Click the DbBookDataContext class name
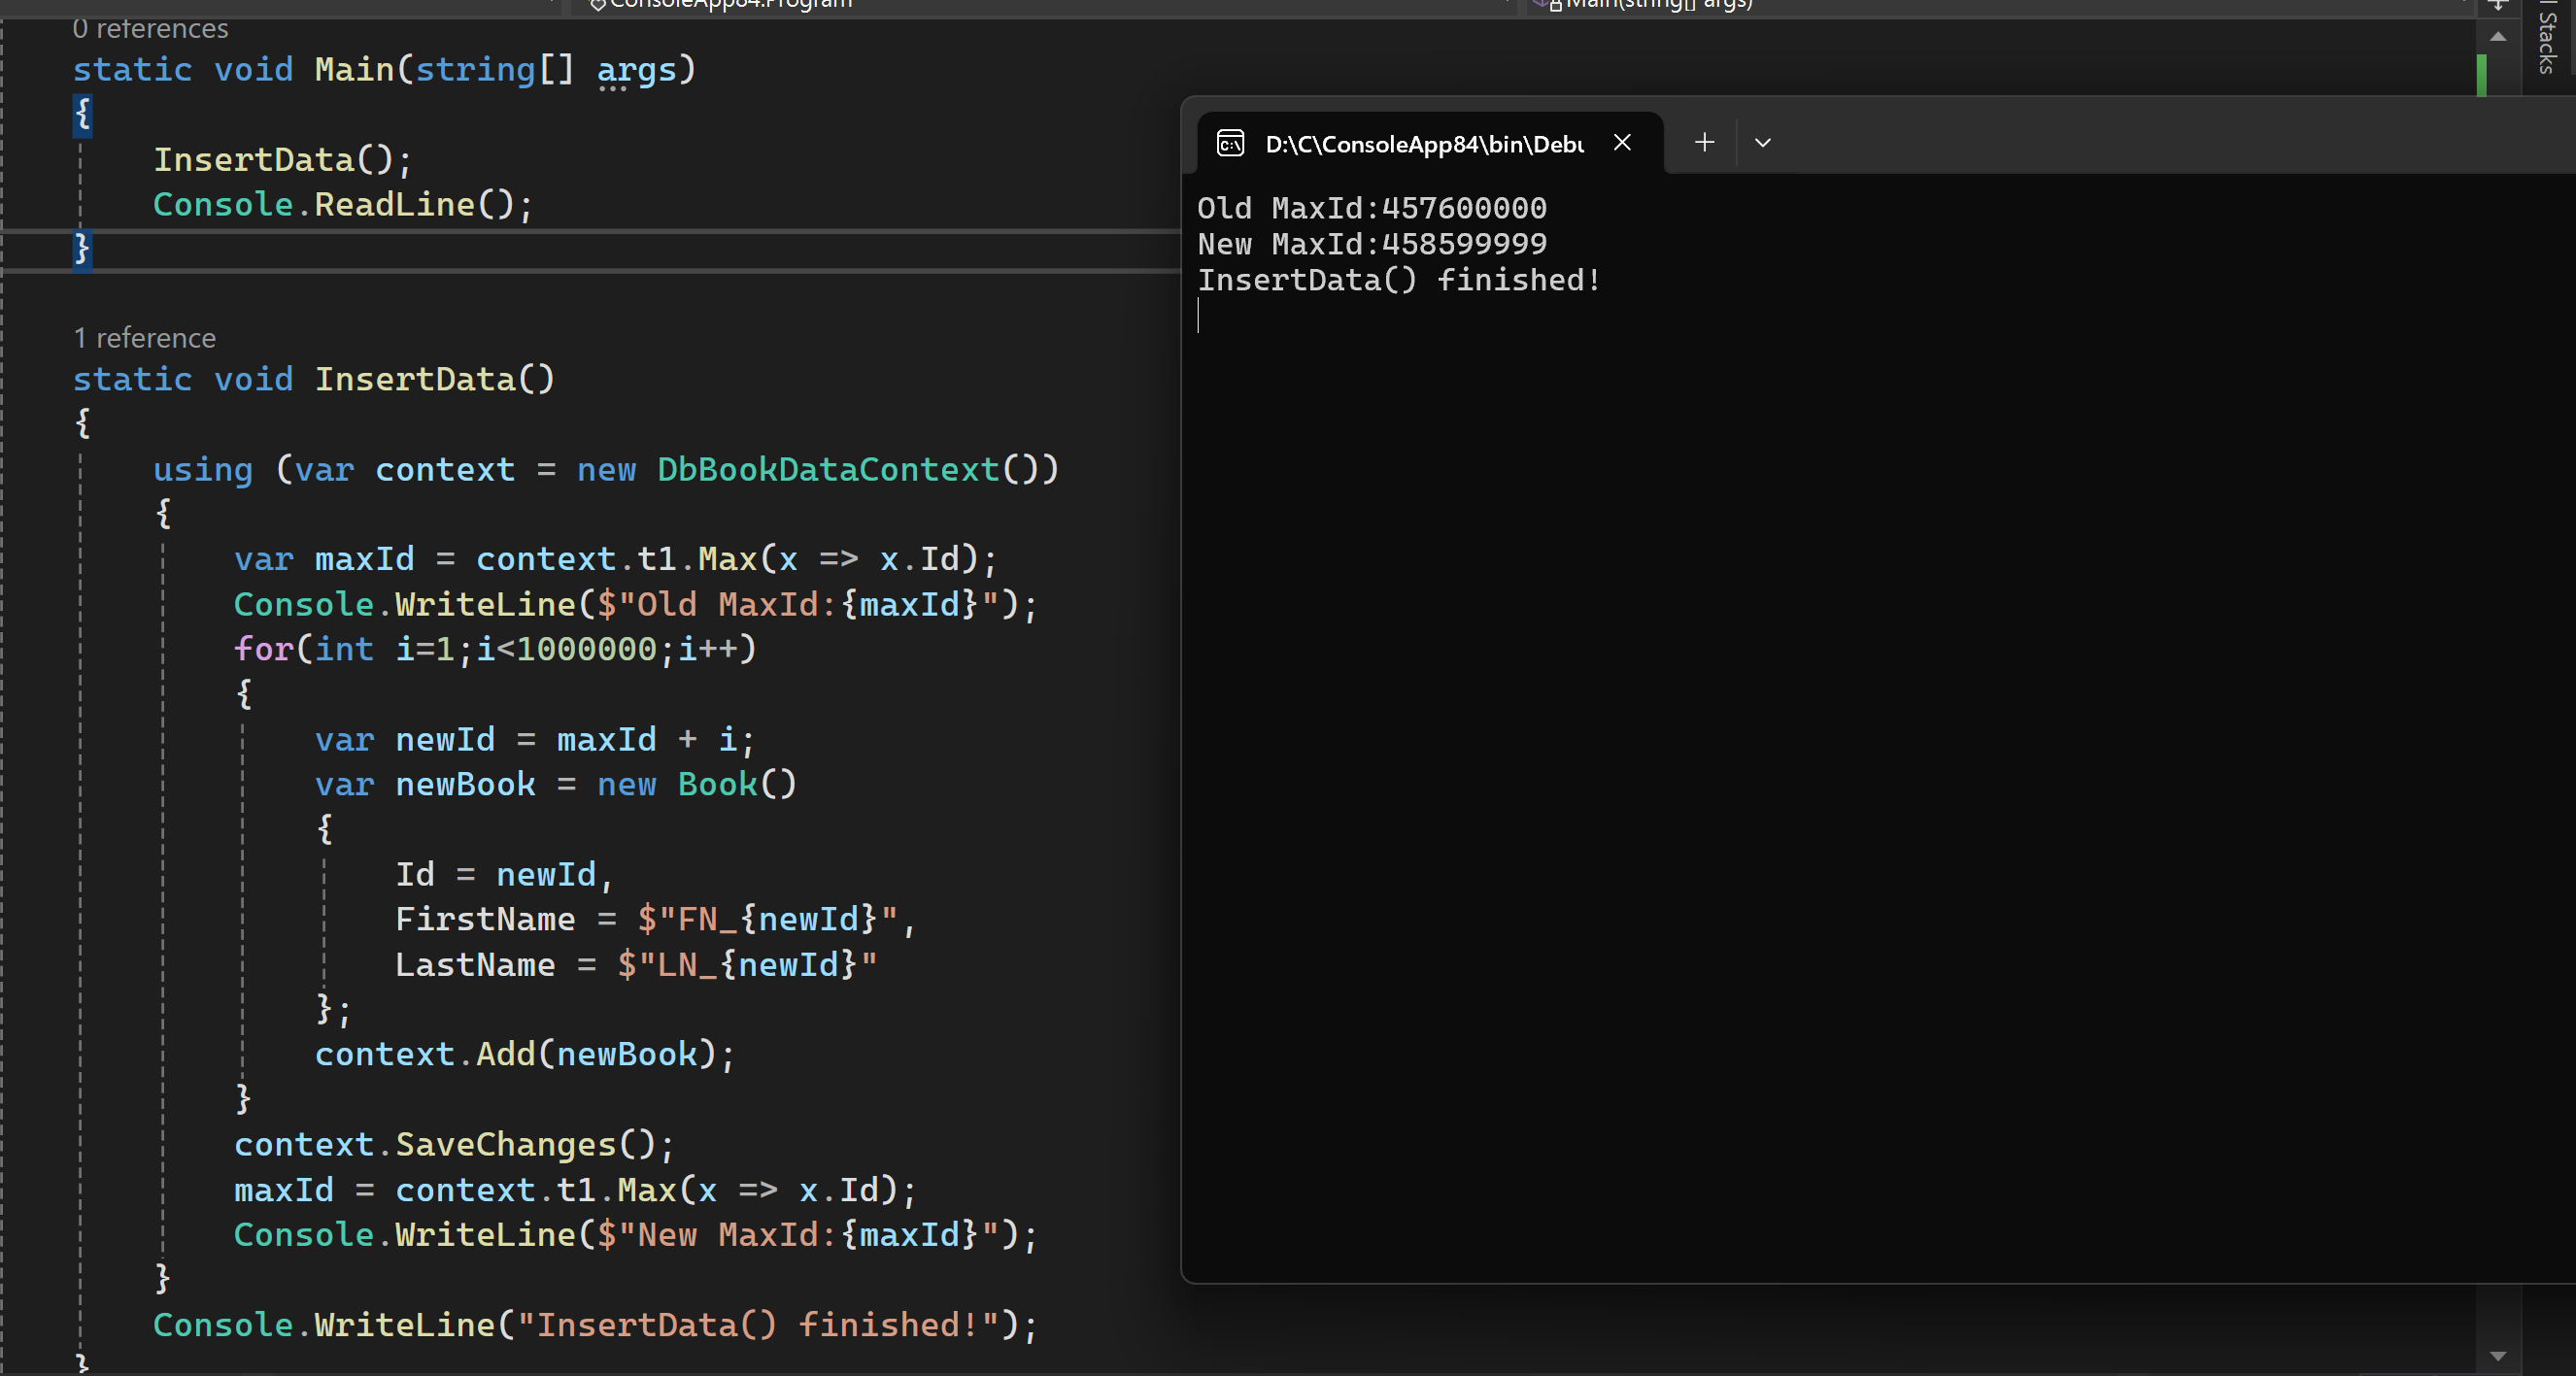Image resolution: width=2576 pixels, height=1376 pixels. [828, 469]
